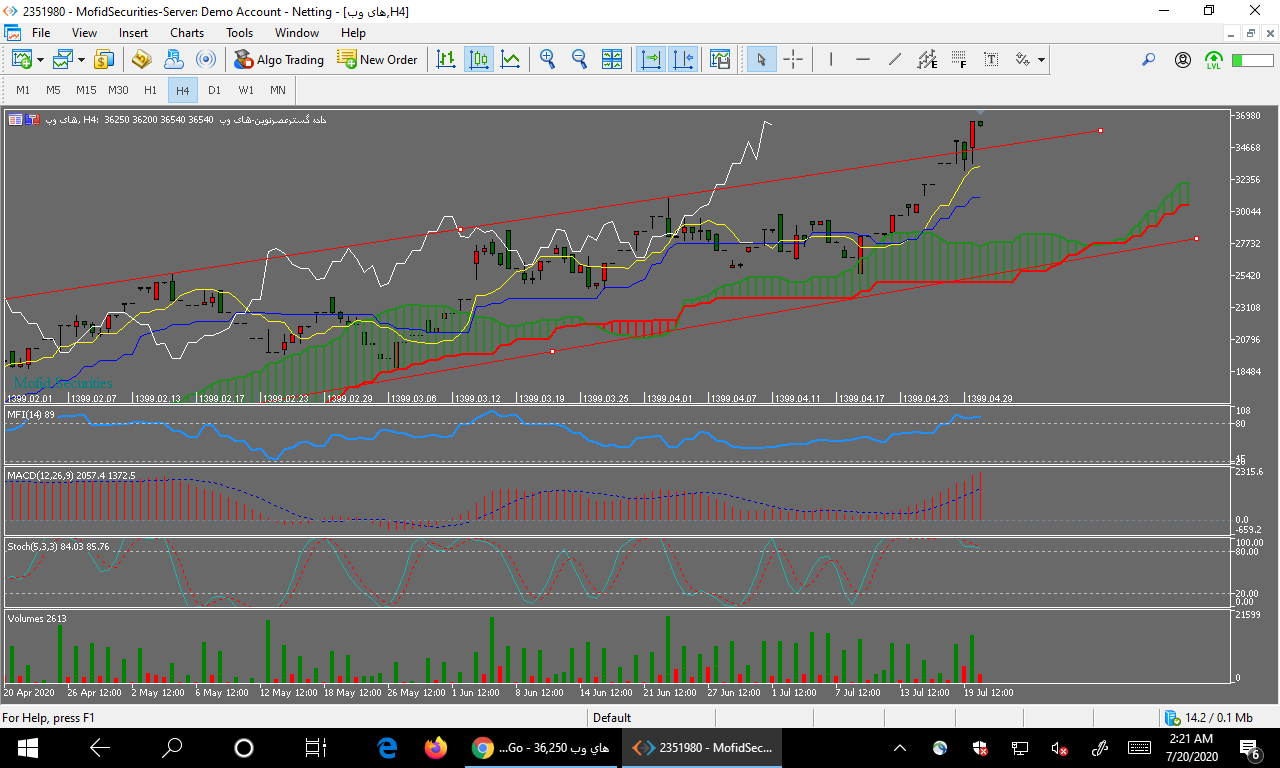
Task: Select the MN timeframe
Action: [278, 90]
